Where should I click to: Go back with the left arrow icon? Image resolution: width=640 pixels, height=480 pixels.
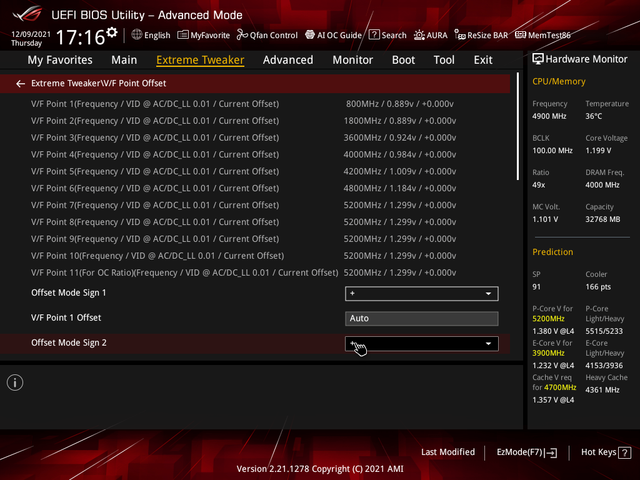[20, 84]
